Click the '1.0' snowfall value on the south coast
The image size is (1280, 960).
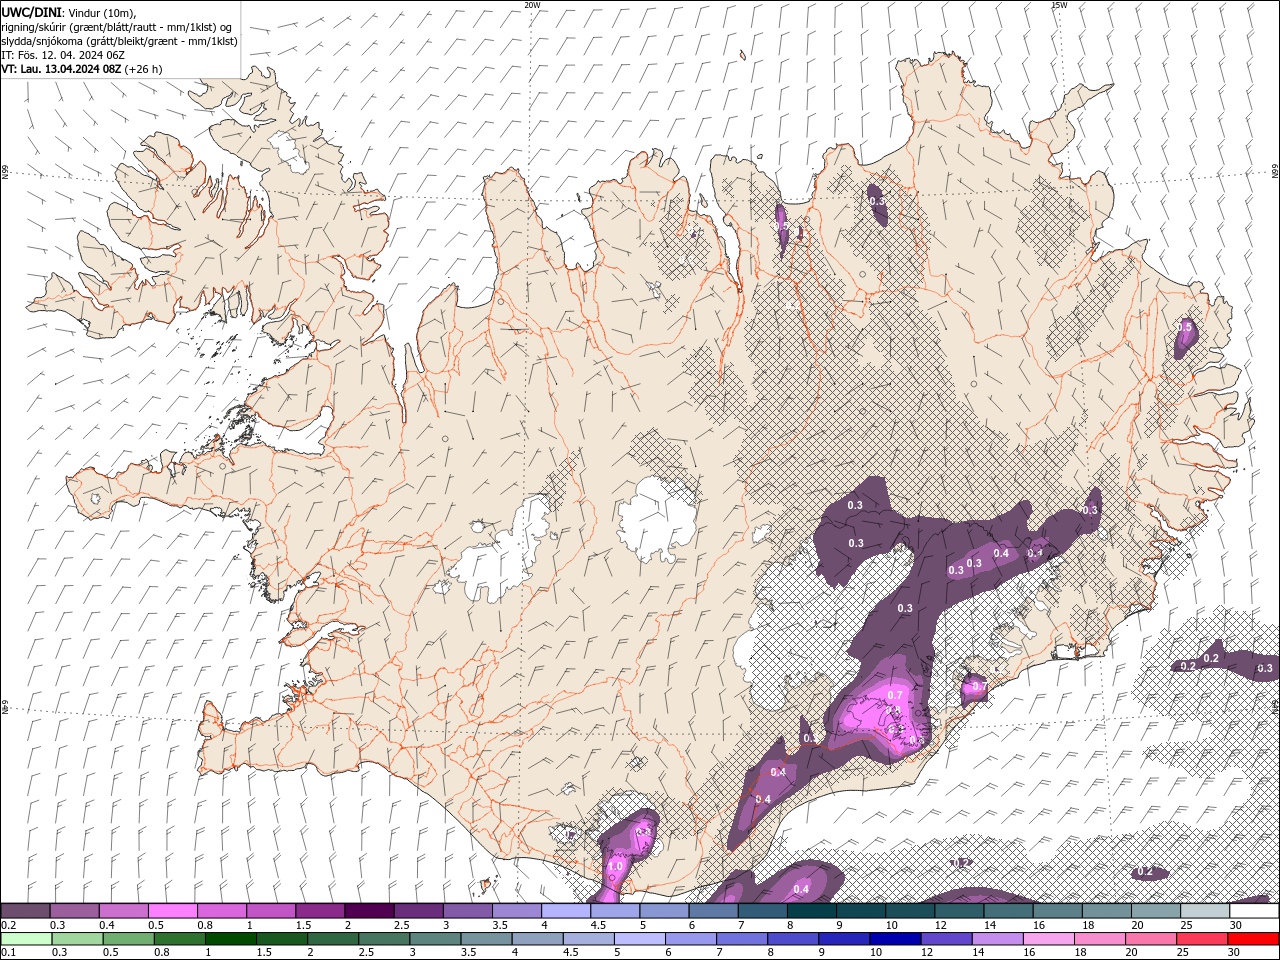click(616, 866)
